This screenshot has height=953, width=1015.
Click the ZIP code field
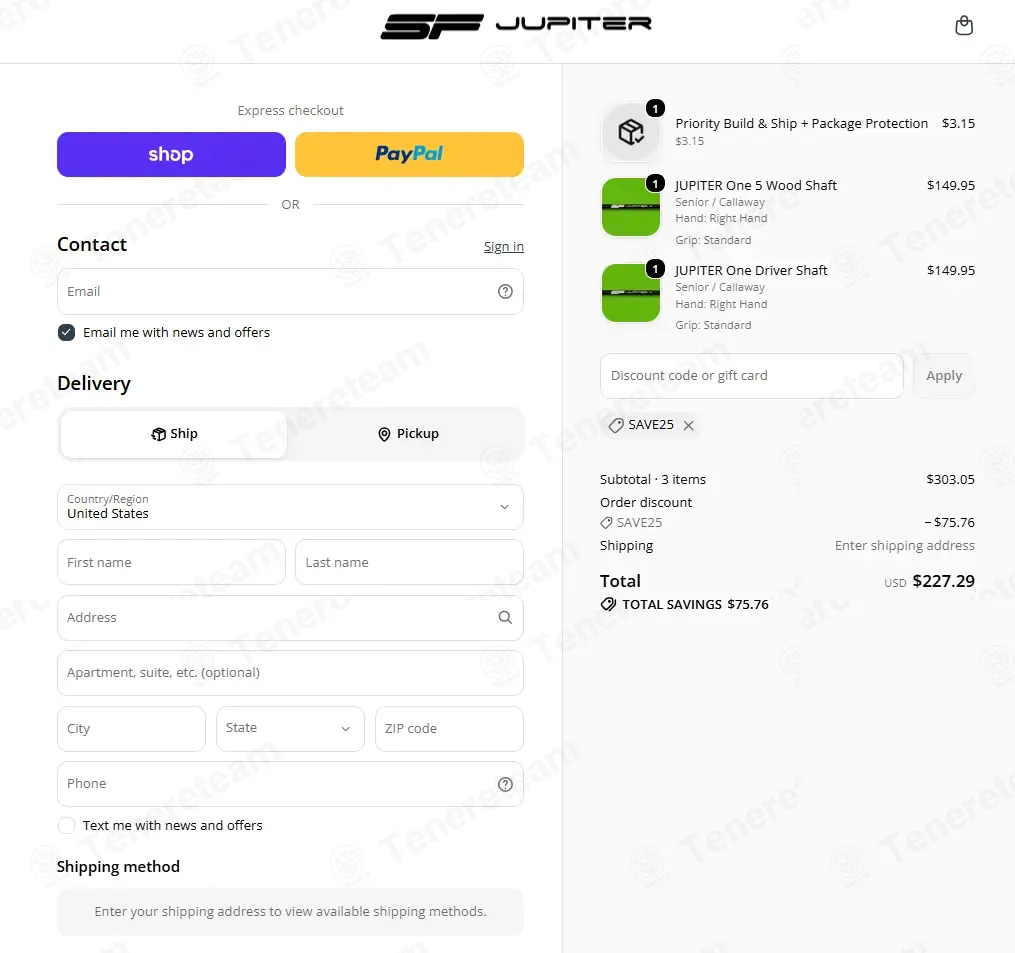click(449, 729)
